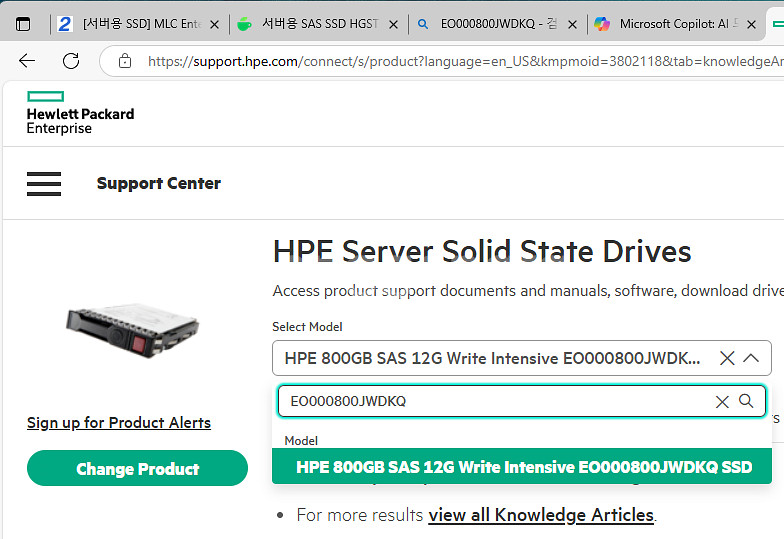784x539 pixels.
Task: Collapse the Select Model dropdown chevron
Action: point(751,358)
